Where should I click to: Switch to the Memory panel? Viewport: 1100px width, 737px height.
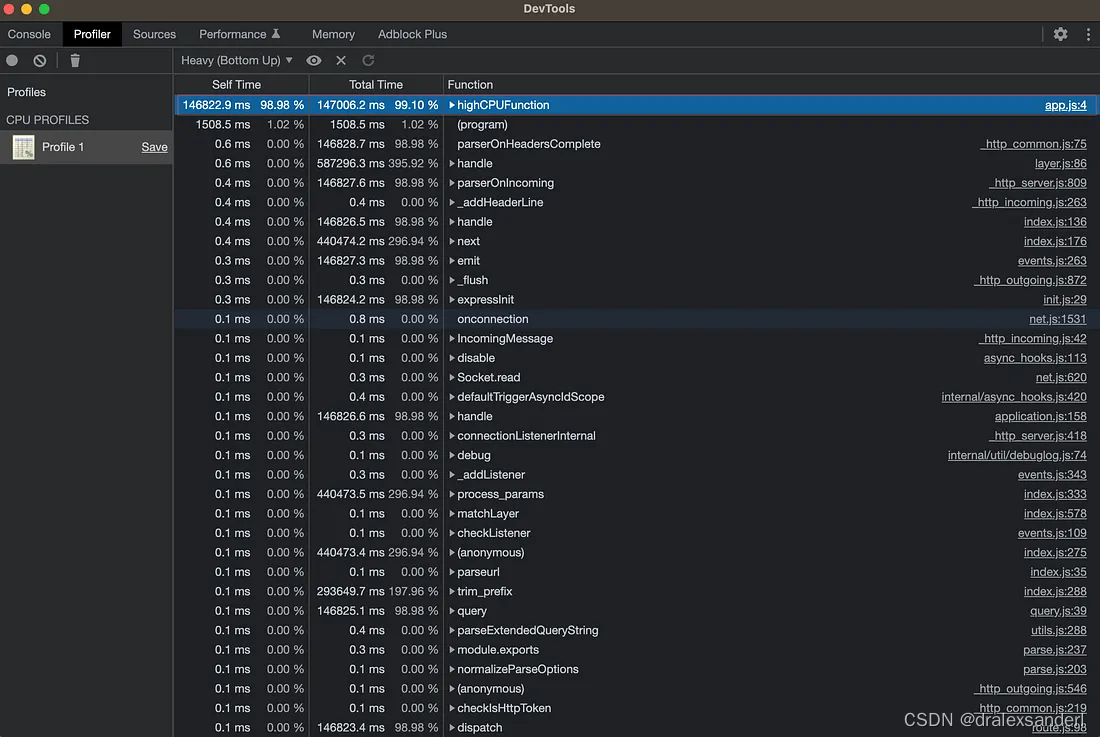coord(333,33)
